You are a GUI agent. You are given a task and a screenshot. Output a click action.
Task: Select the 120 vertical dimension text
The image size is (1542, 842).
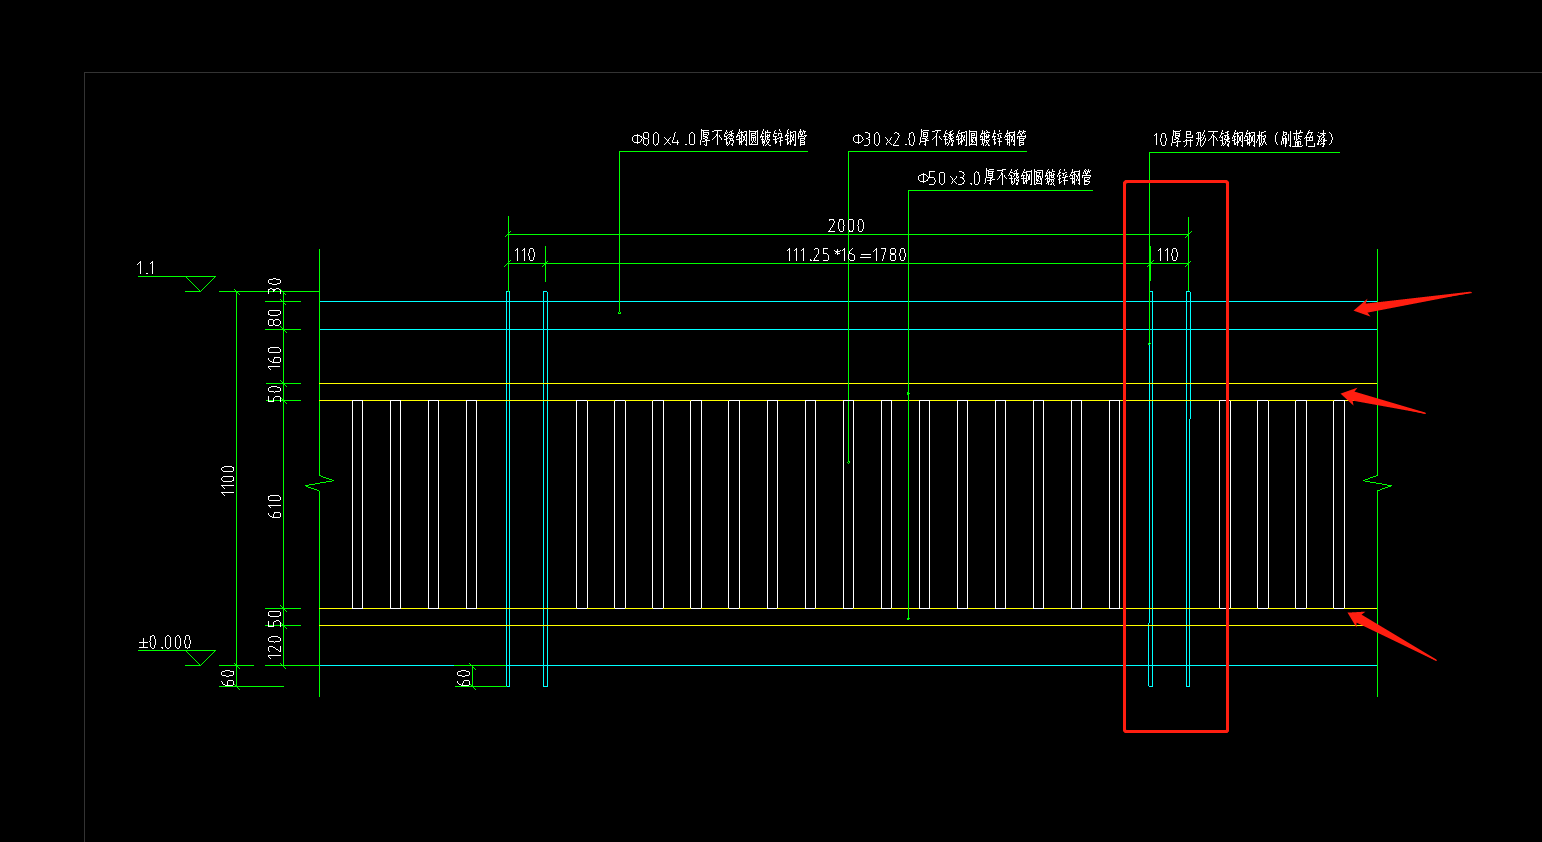(276, 645)
